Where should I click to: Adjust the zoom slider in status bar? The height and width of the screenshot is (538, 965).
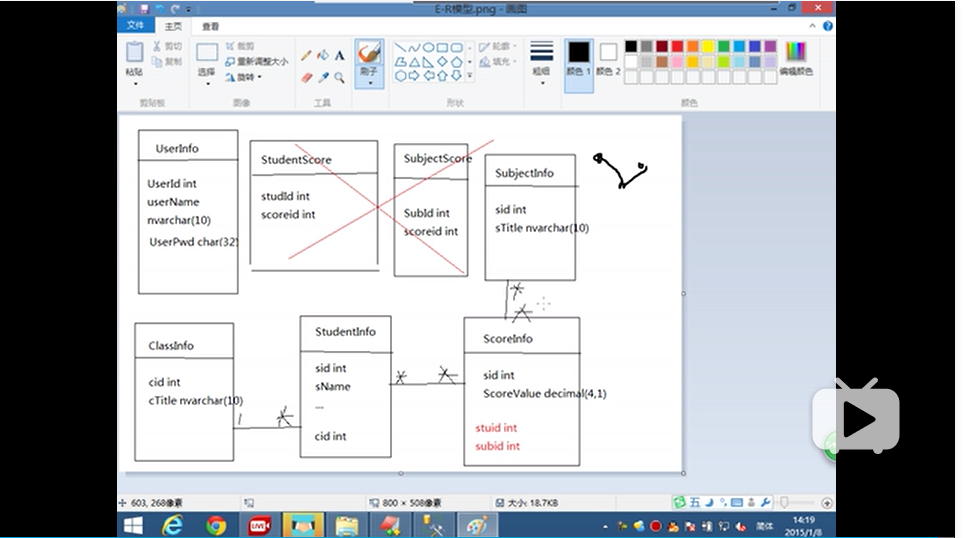click(x=785, y=503)
